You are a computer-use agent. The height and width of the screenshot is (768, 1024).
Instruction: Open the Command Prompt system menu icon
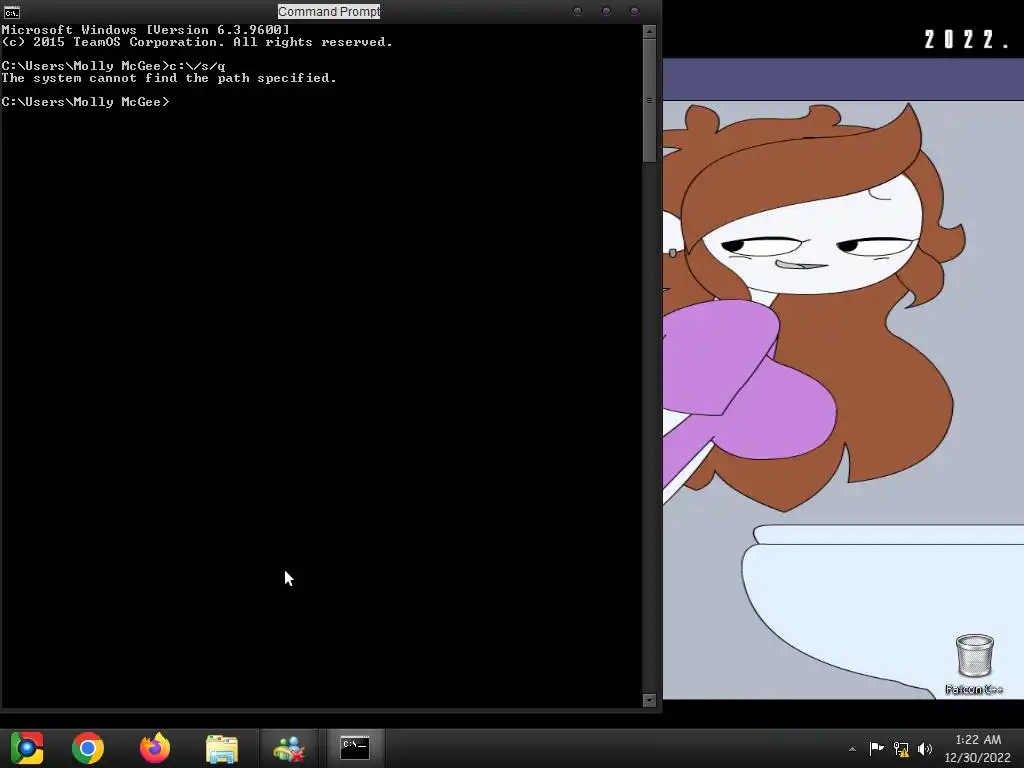click(12, 12)
